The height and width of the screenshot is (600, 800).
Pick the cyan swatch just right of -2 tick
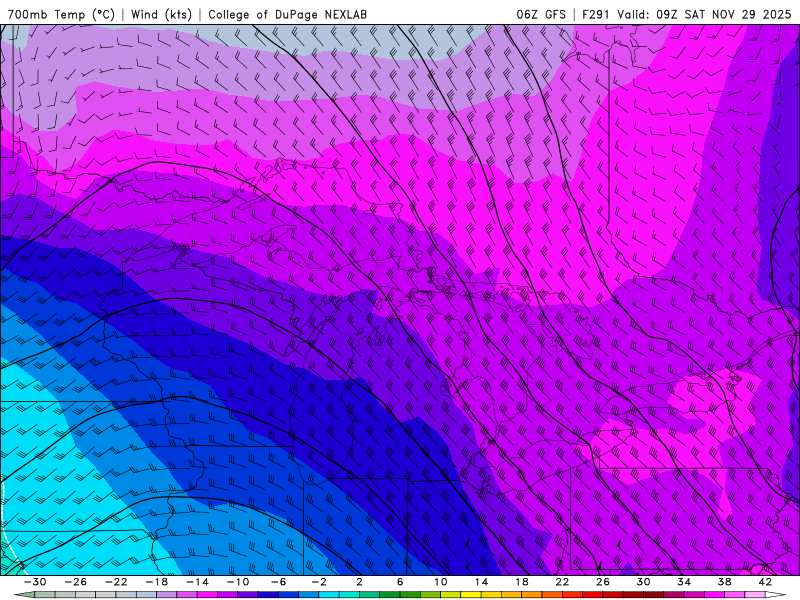[329, 594]
